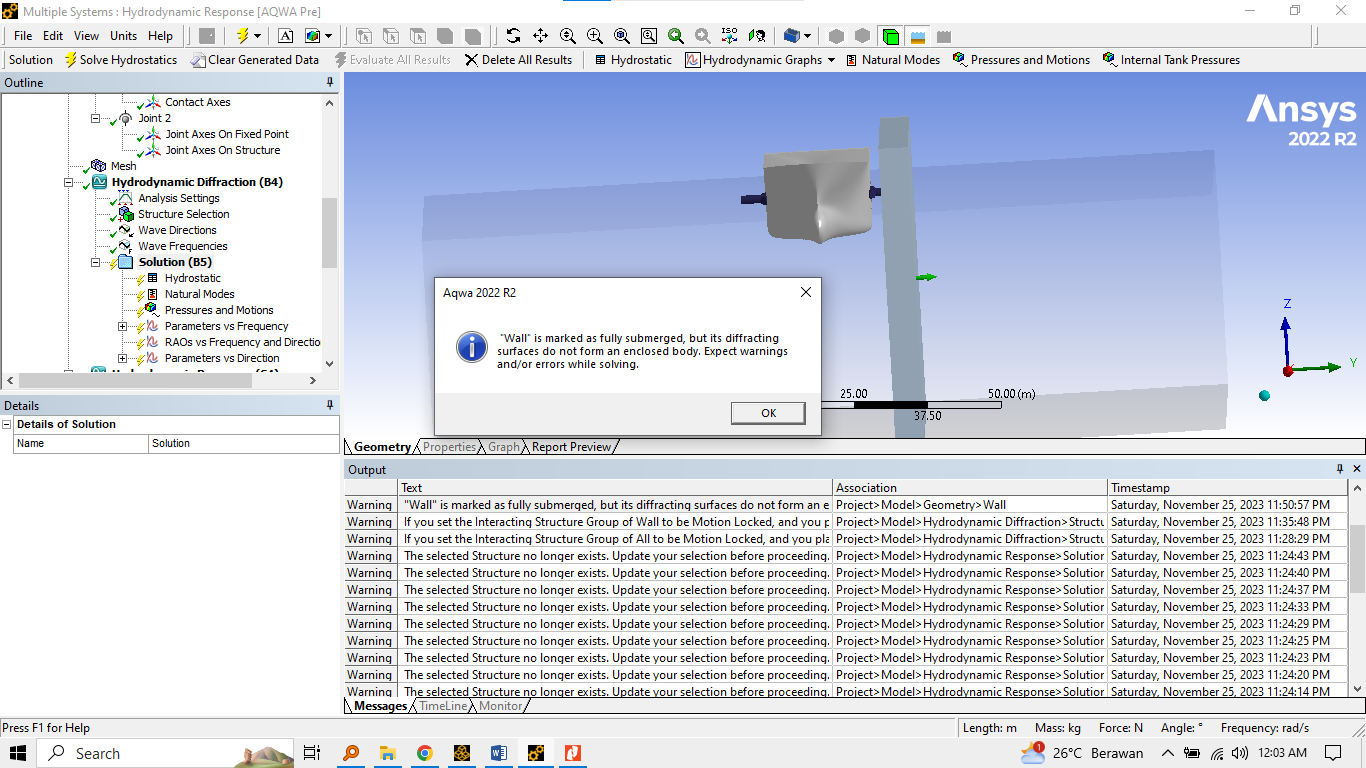Switch to the Geometry tab

(x=382, y=447)
